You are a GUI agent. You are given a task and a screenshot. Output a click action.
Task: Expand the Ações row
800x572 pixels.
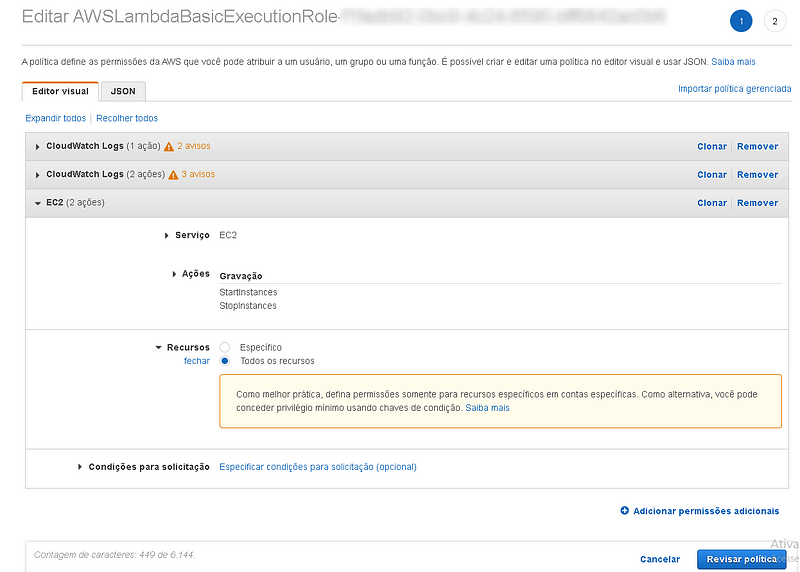(x=174, y=275)
